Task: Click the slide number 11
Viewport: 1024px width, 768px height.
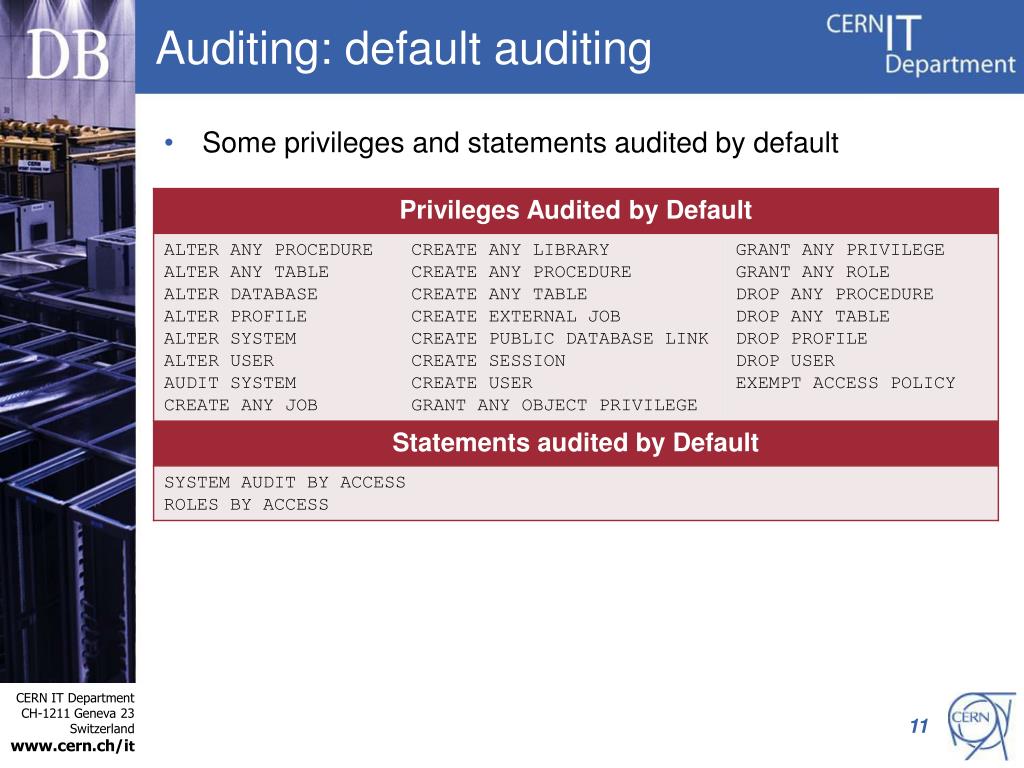Action: [x=919, y=726]
